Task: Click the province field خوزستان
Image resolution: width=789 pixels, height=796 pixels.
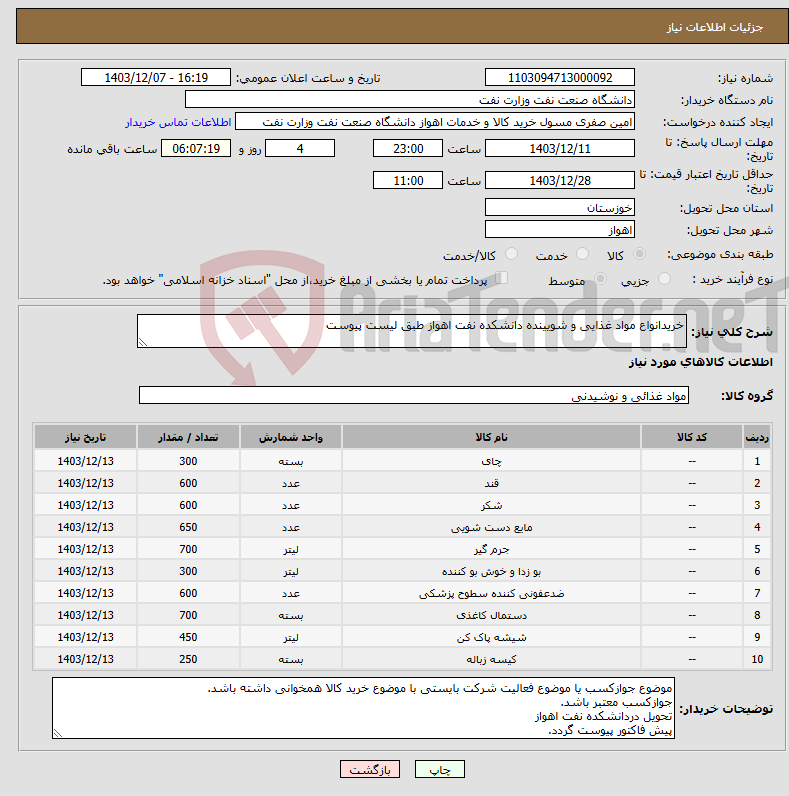Action: [x=560, y=207]
